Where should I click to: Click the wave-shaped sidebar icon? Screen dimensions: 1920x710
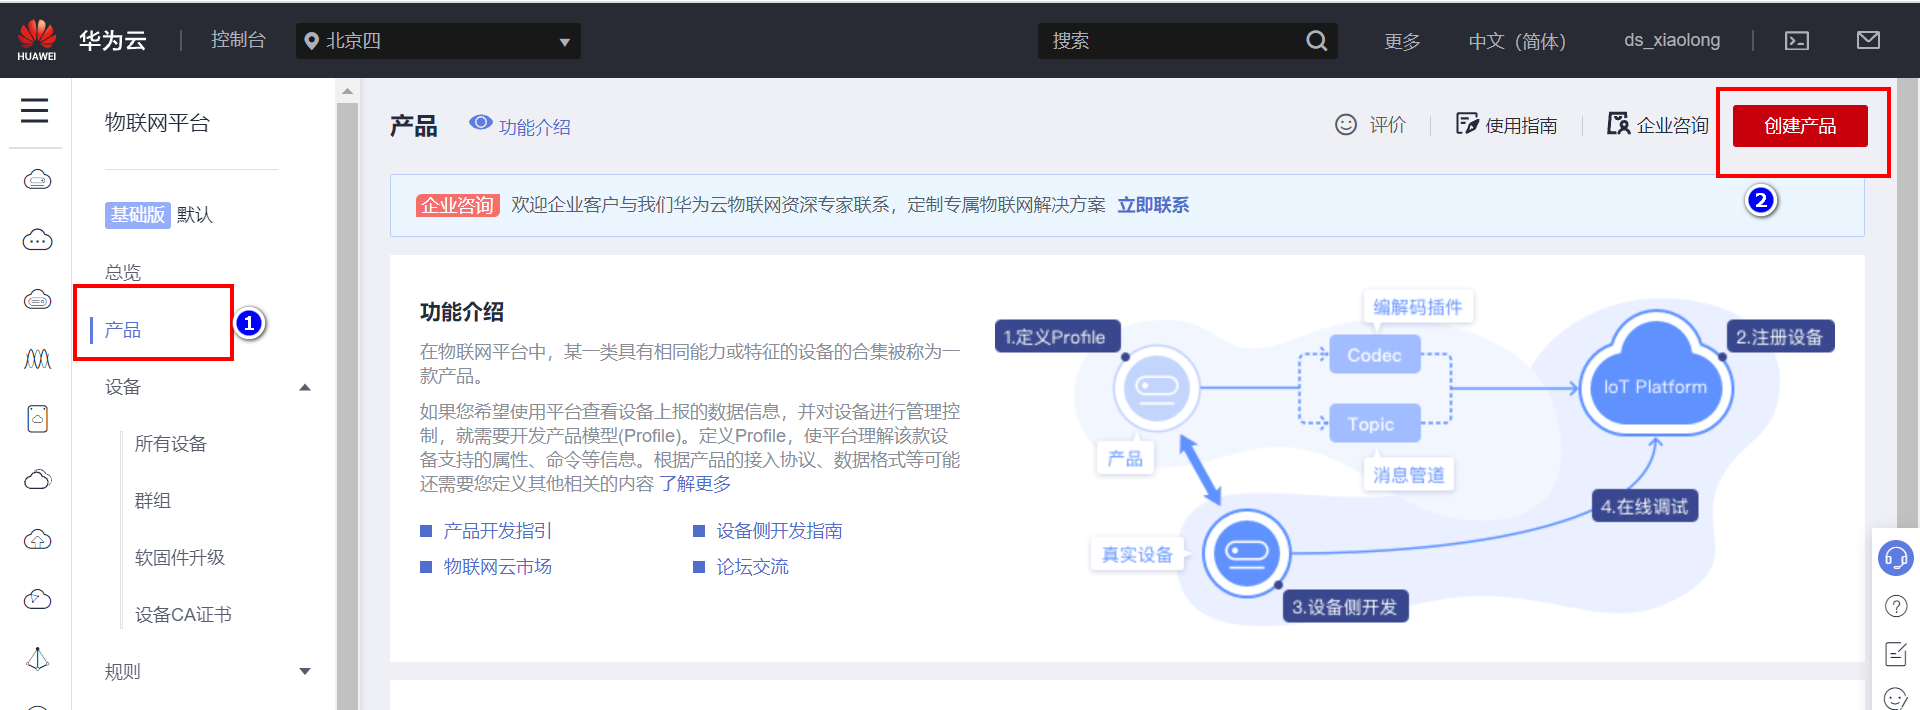pyautogui.click(x=37, y=359)
